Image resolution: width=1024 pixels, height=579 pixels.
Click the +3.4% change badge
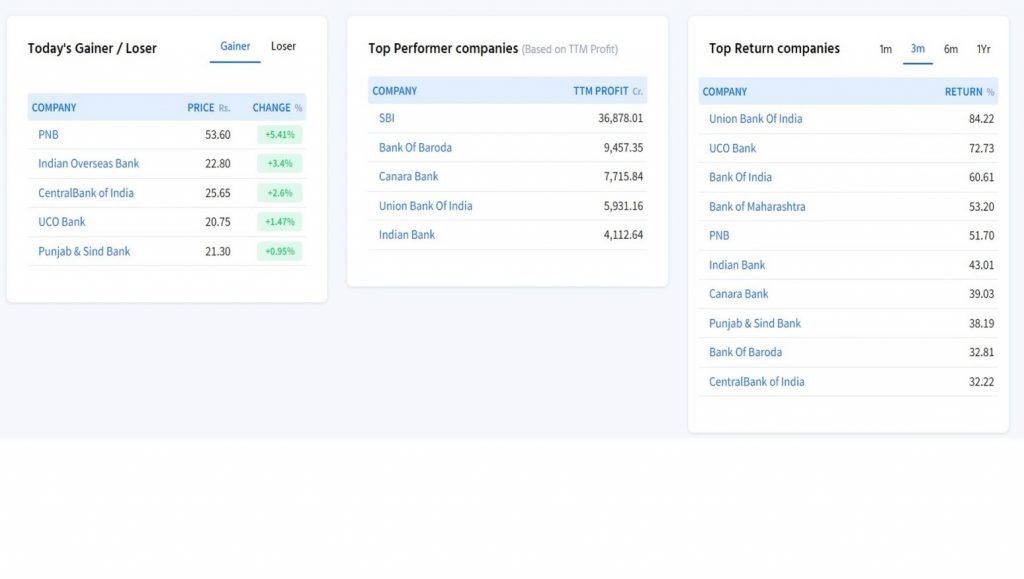[x=280, y=163]
